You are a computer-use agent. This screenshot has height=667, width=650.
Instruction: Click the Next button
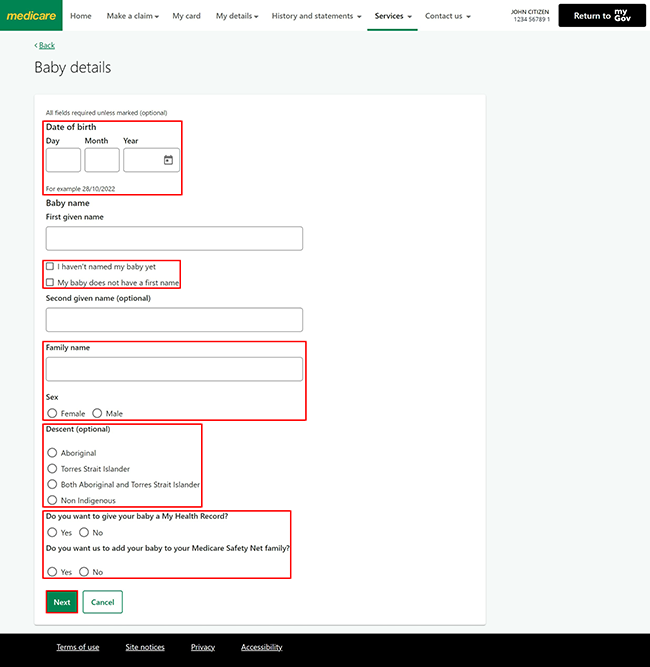coord(62,602)
